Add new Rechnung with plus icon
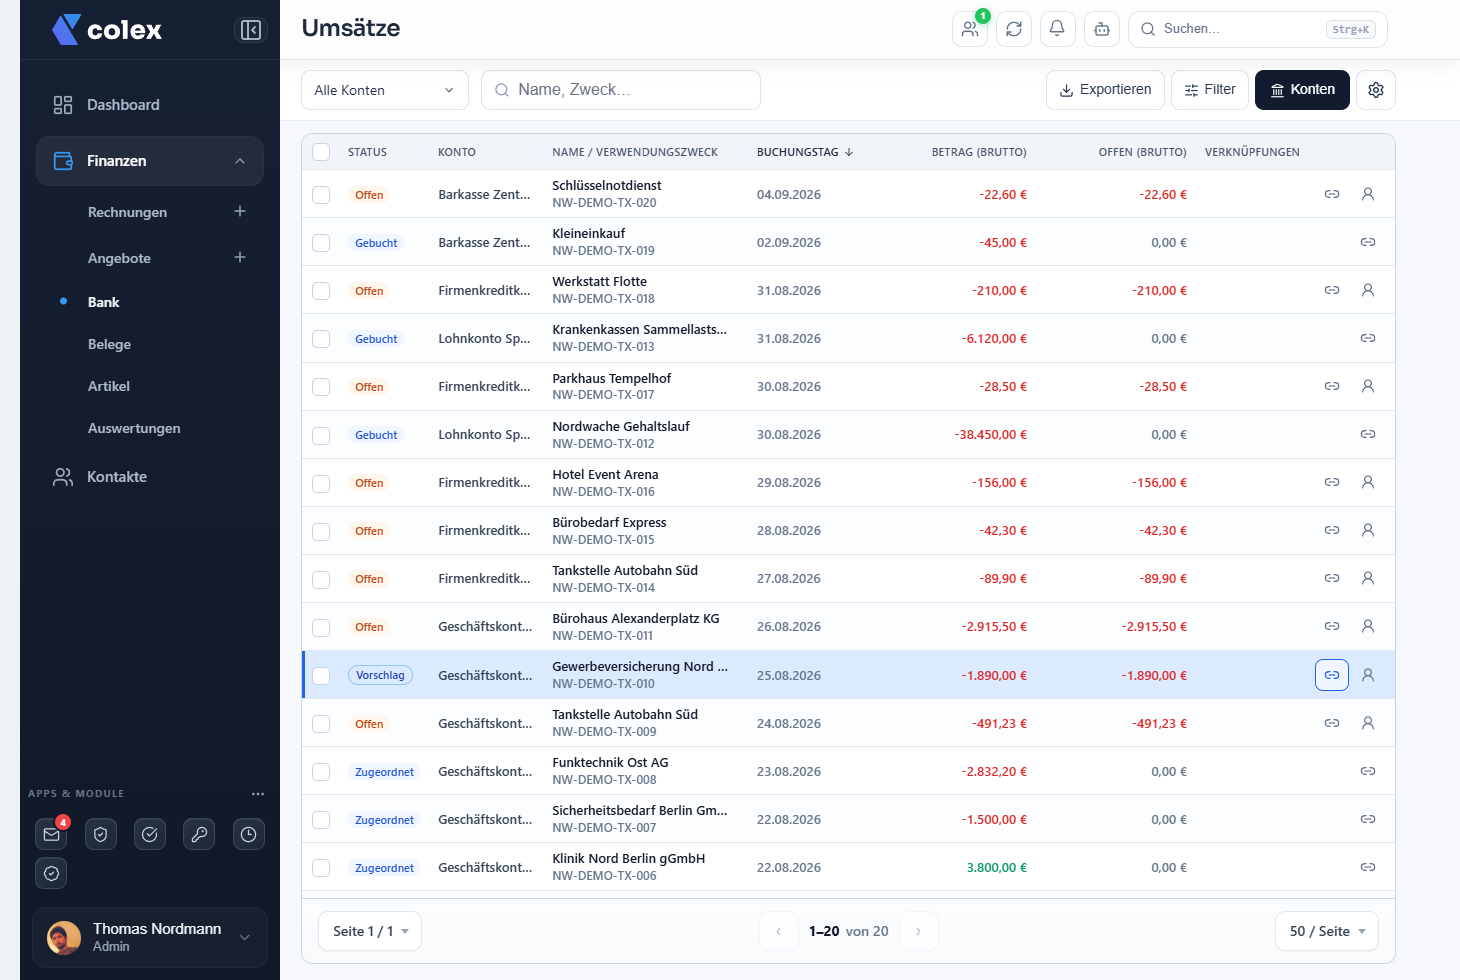Image resolution: width=1460 pixels, height=980 pixels. tap(240, 211)
